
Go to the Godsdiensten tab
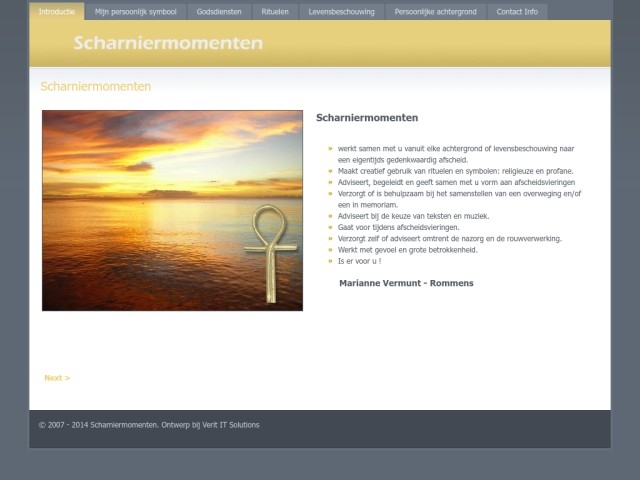point(219,12)
